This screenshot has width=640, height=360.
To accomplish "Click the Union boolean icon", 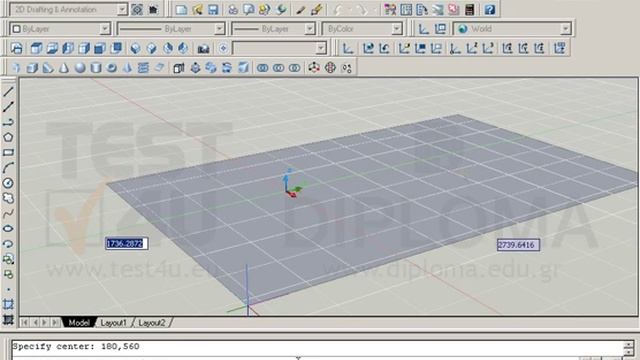I will pyautogui.click(x=262, y=68).
